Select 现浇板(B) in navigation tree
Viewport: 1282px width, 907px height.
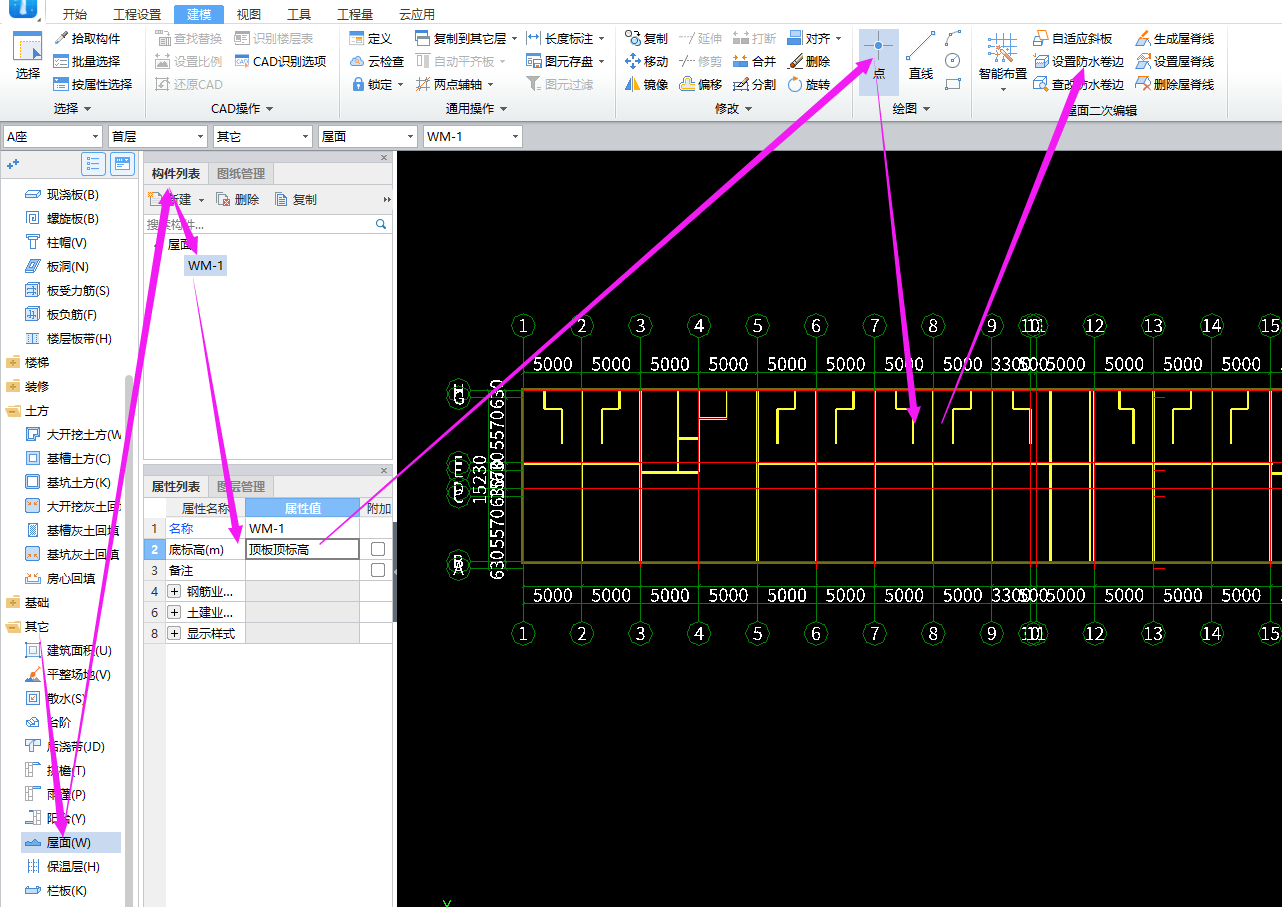tap(73, 194)
